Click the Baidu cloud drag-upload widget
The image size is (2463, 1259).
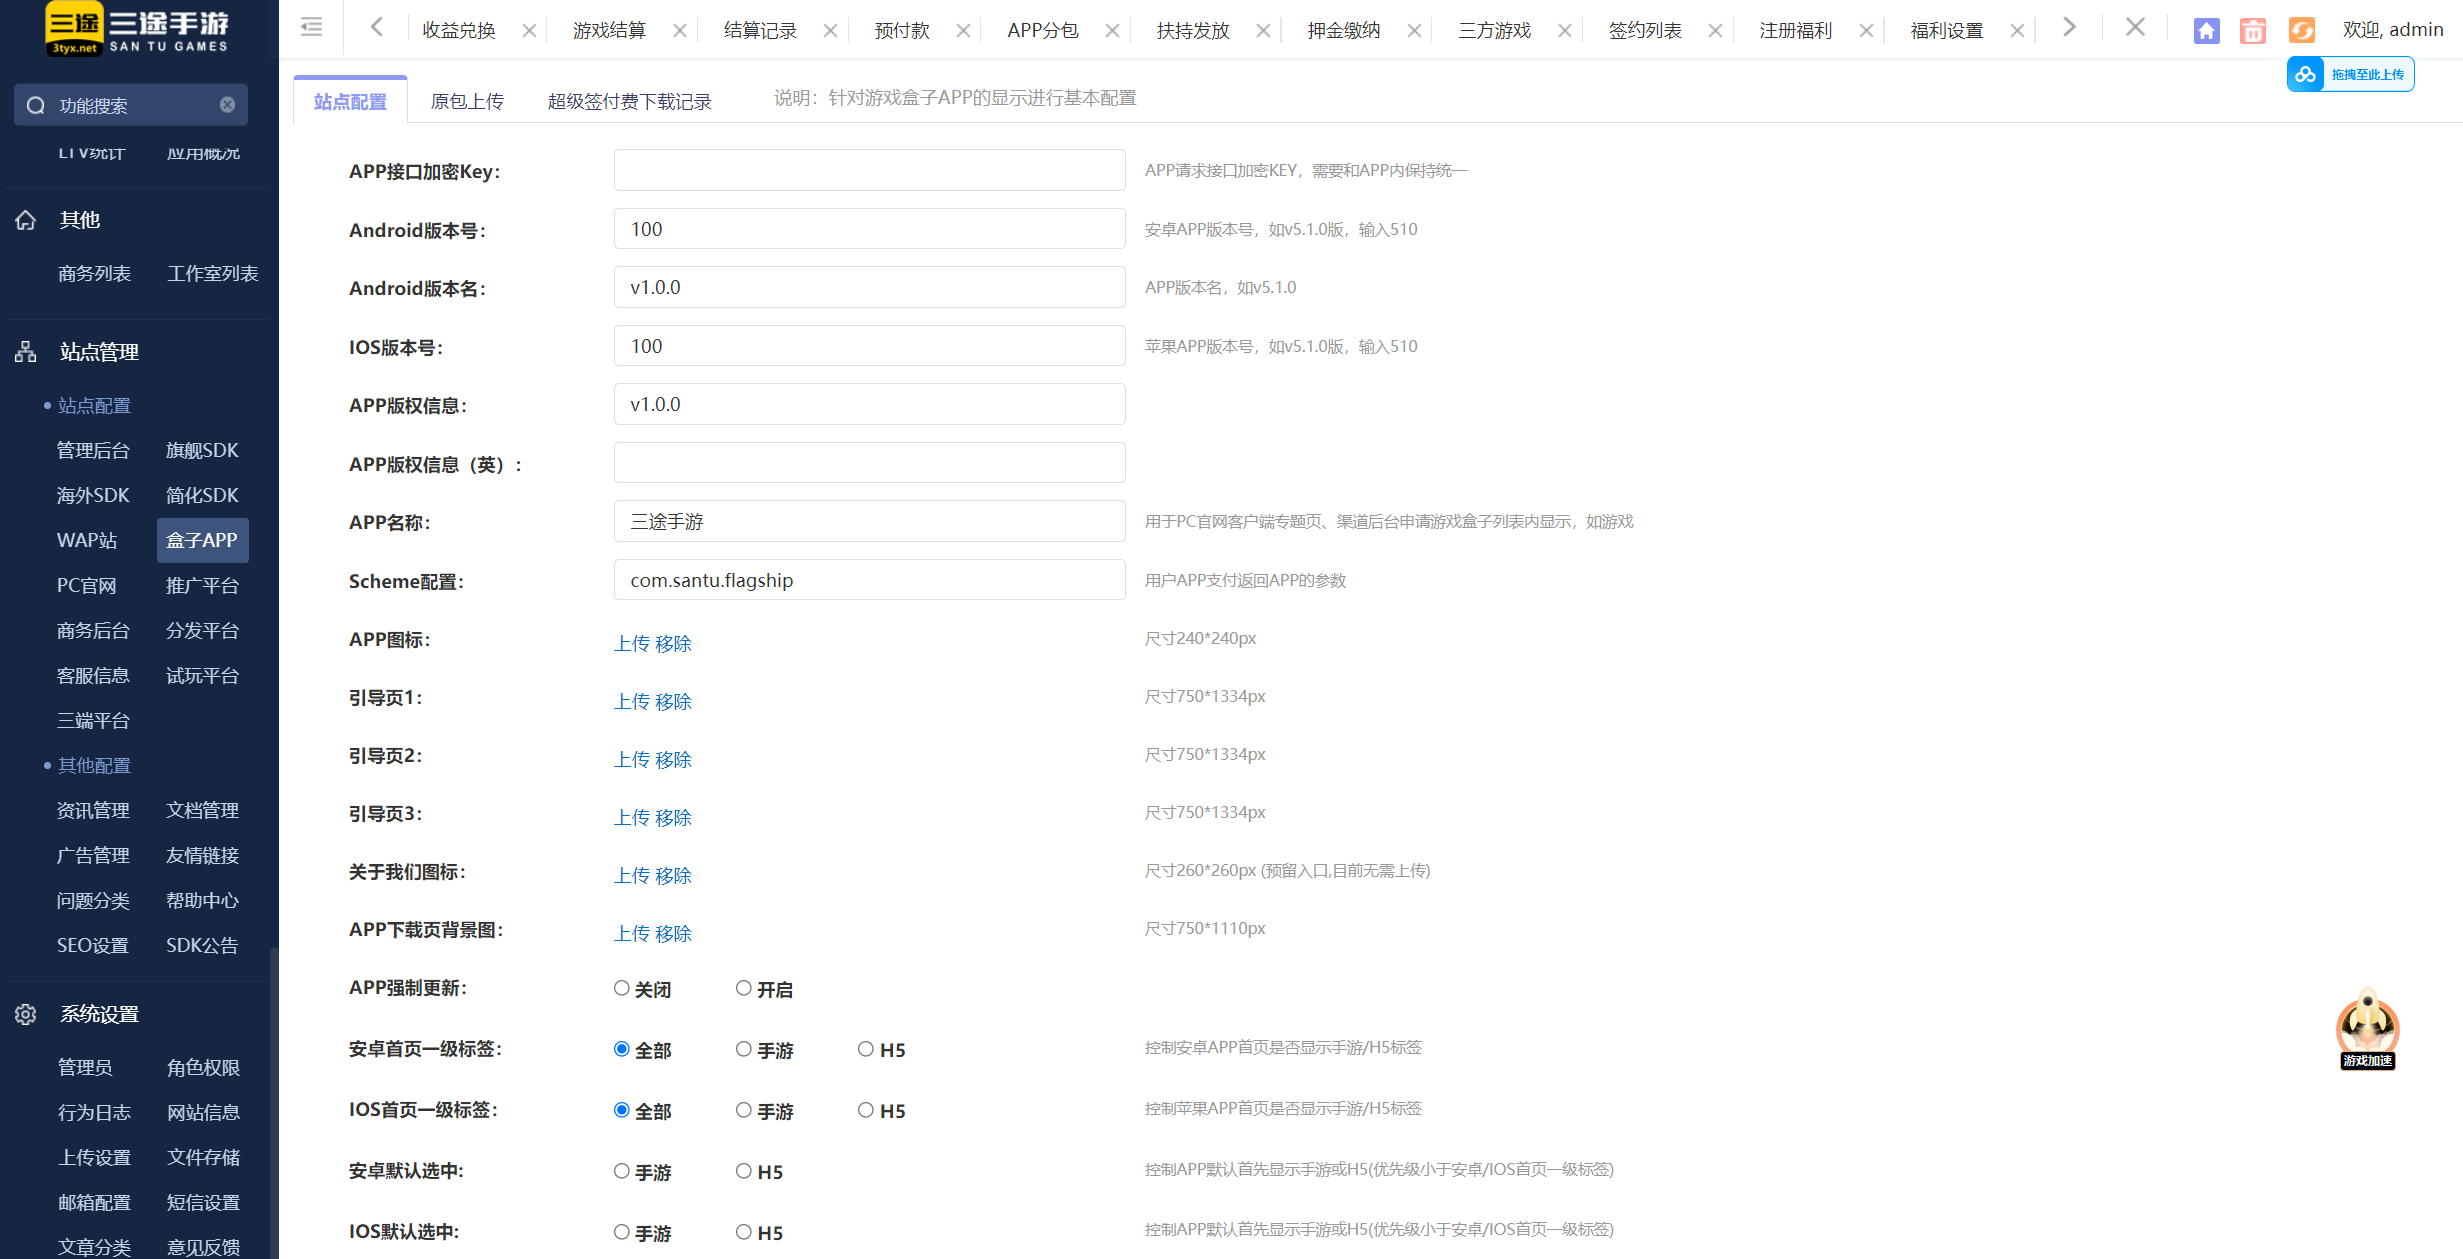pos(2350,75)
